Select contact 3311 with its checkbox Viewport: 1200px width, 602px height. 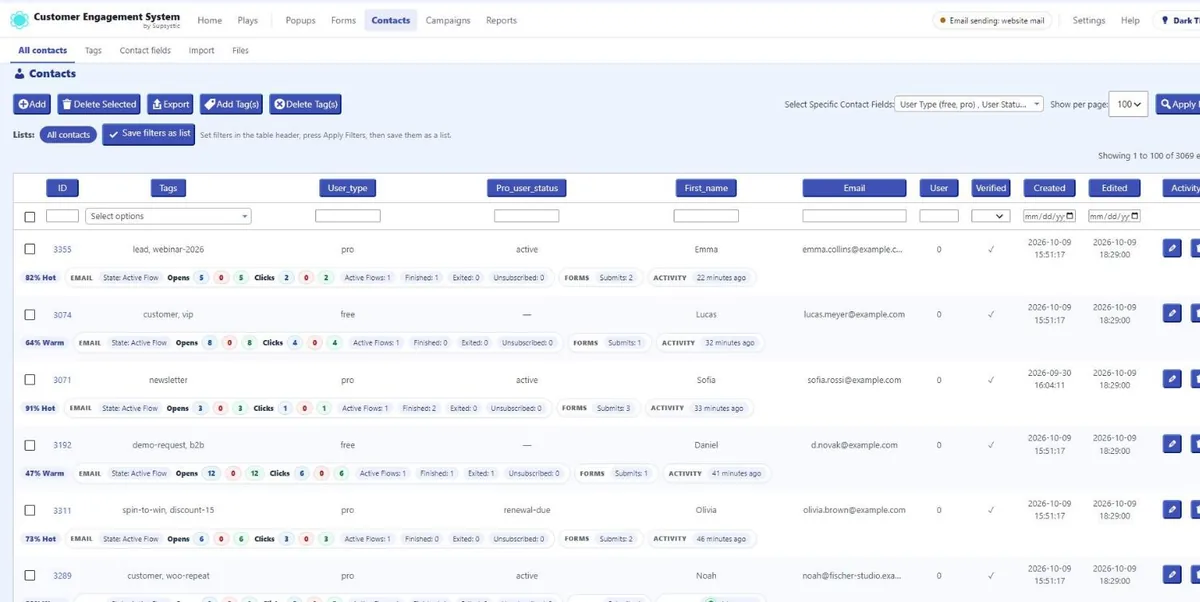pyautogui.click(x=29, y=510)
